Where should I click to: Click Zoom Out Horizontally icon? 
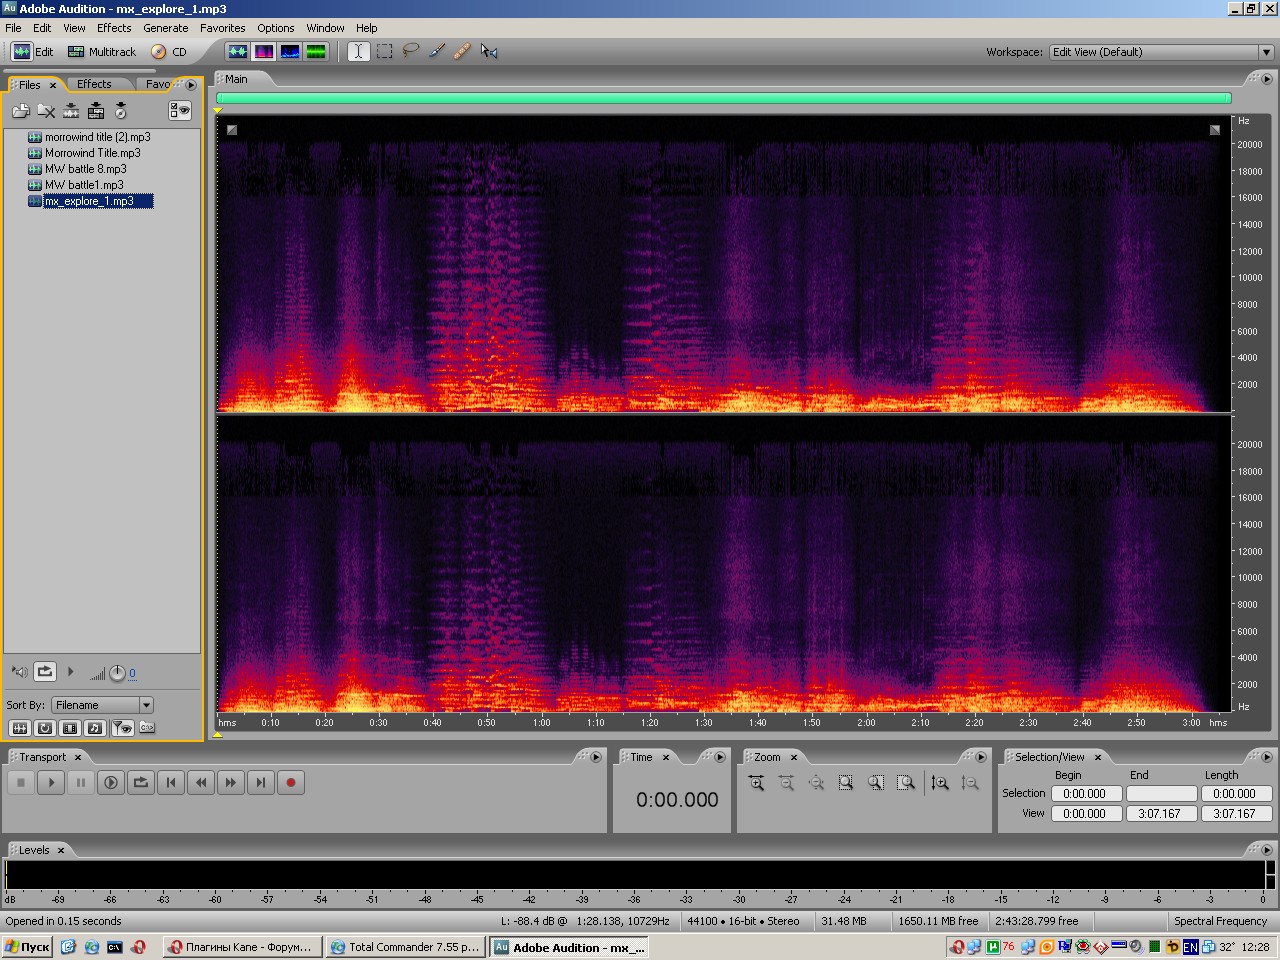(786, 783)
